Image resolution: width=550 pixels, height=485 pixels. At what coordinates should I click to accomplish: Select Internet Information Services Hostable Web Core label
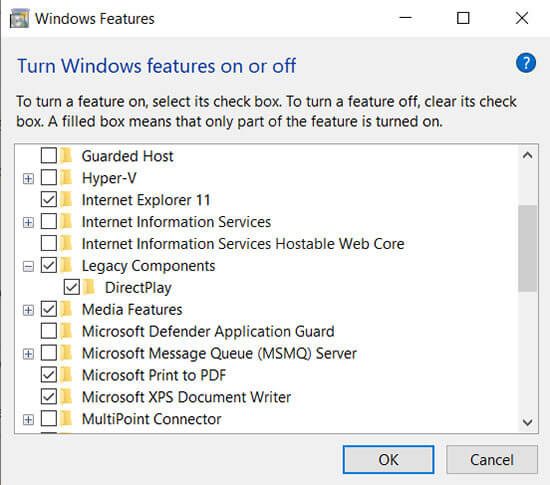point(243,244)
